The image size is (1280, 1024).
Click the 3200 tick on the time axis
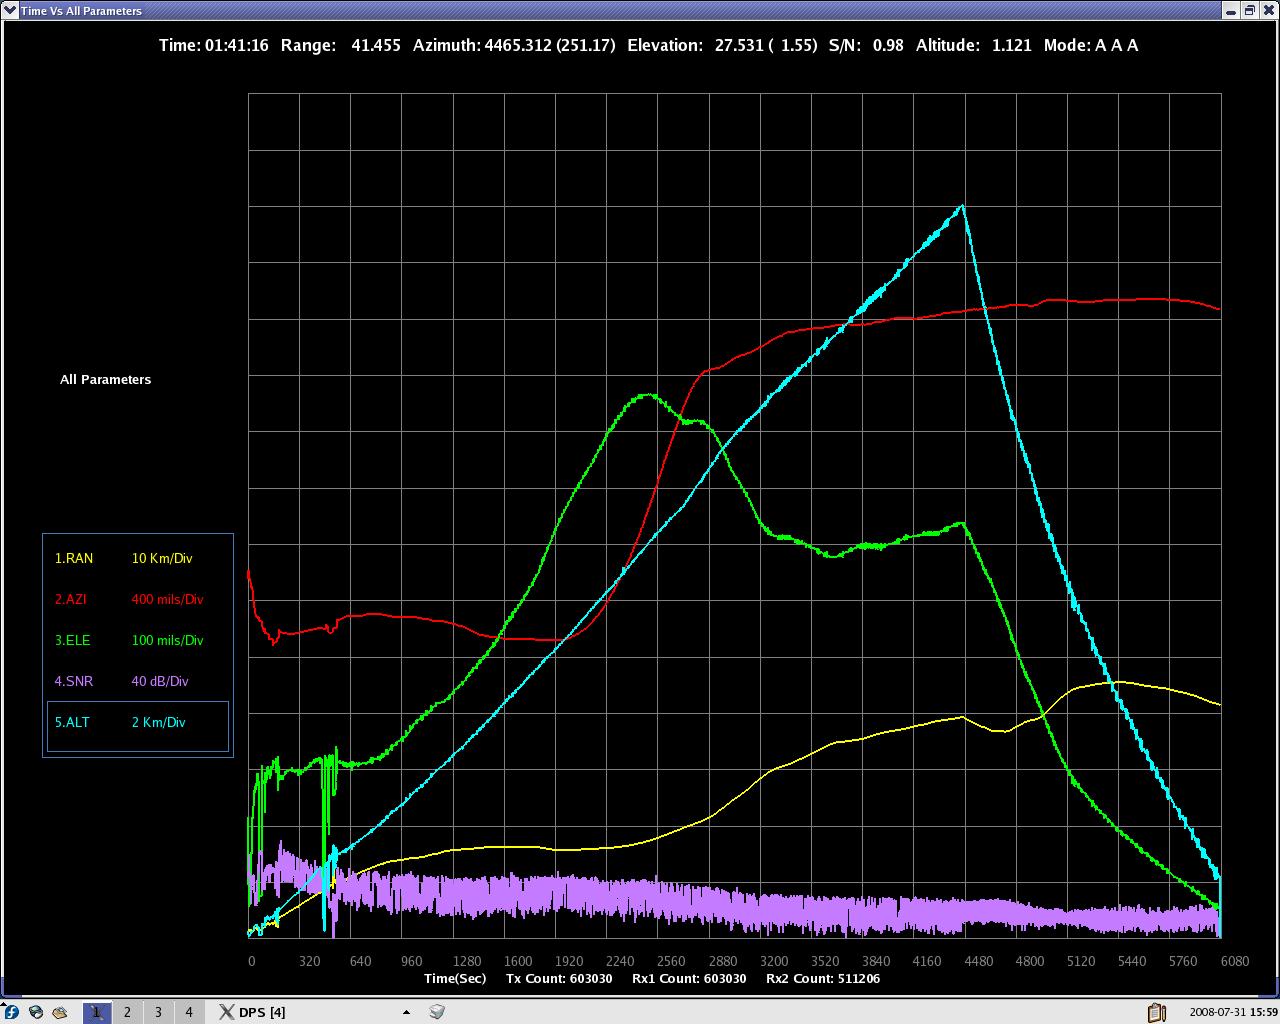pyautogui.click(x=773, y=961)
